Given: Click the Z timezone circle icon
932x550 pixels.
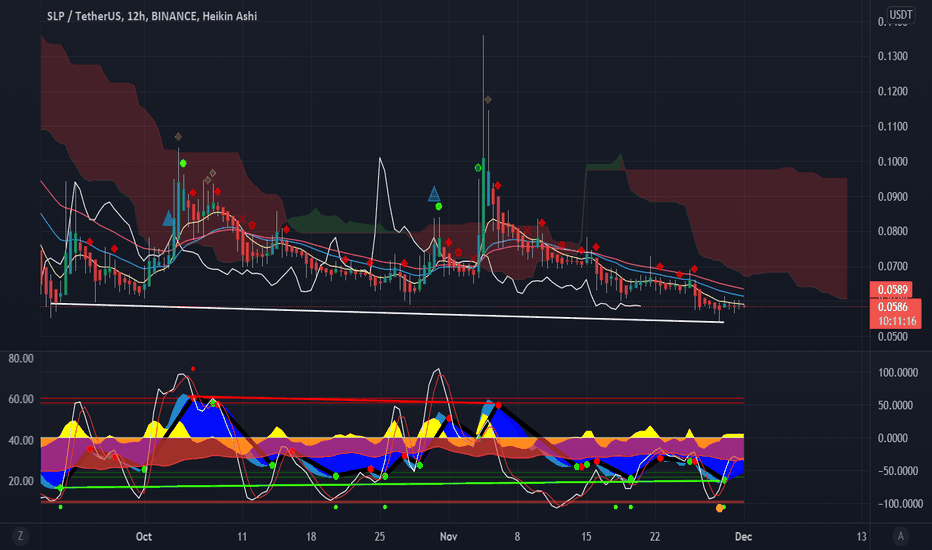Looking at the screenshot, I should (20, 536).
